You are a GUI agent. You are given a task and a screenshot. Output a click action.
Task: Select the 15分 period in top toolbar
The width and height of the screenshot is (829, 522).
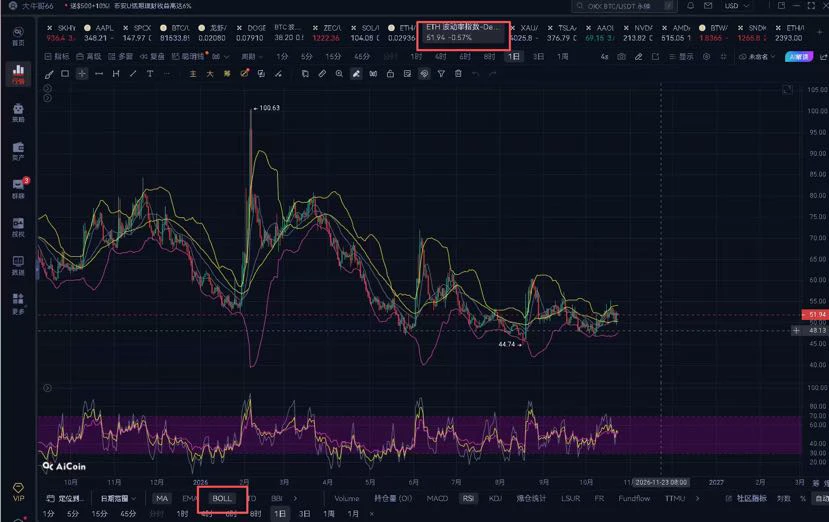point(333,56)
